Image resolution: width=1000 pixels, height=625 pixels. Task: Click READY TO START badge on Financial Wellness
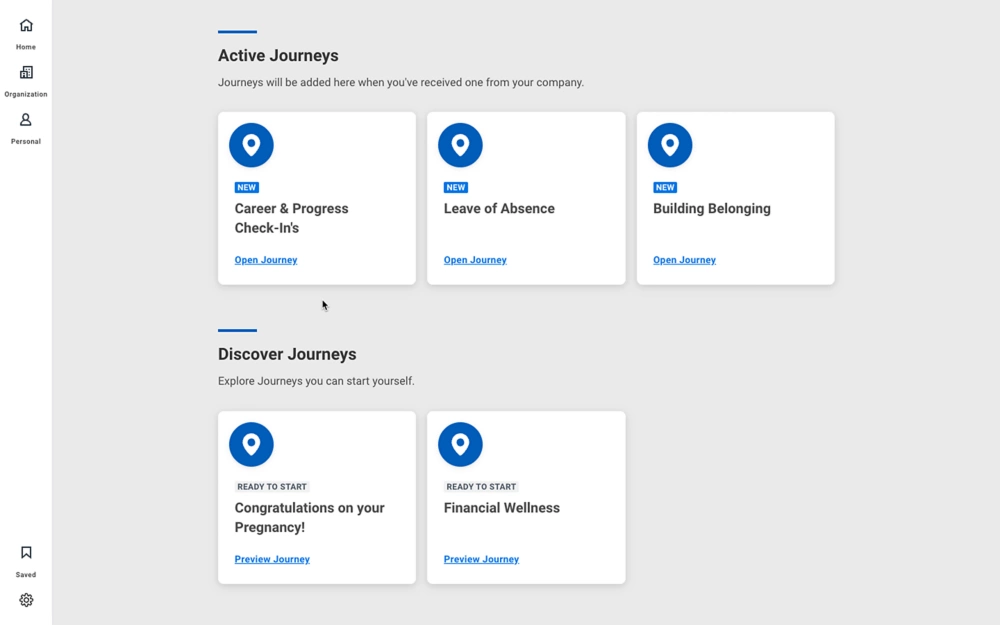pos(481,487)
